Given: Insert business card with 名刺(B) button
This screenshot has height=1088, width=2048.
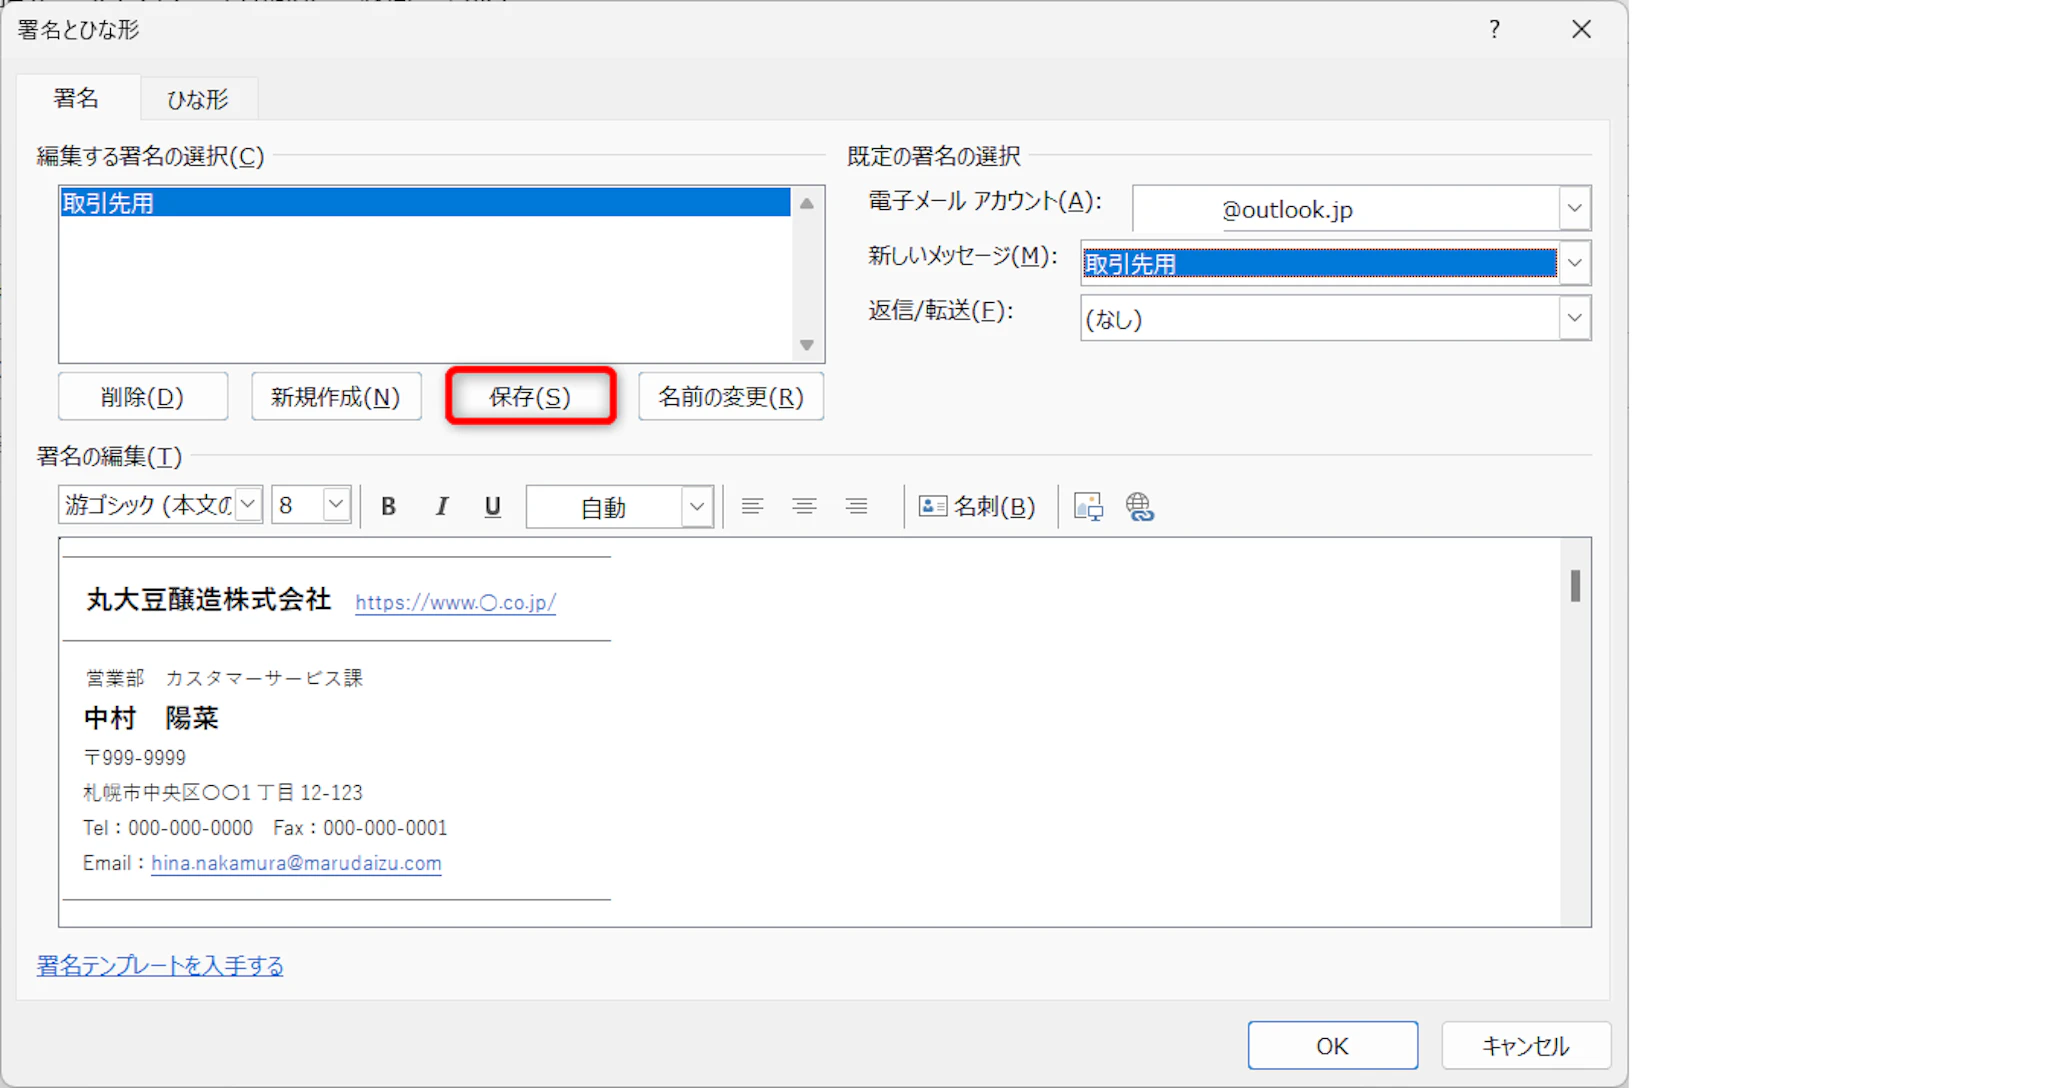Looking at the screenshot, I should (977, 507).
